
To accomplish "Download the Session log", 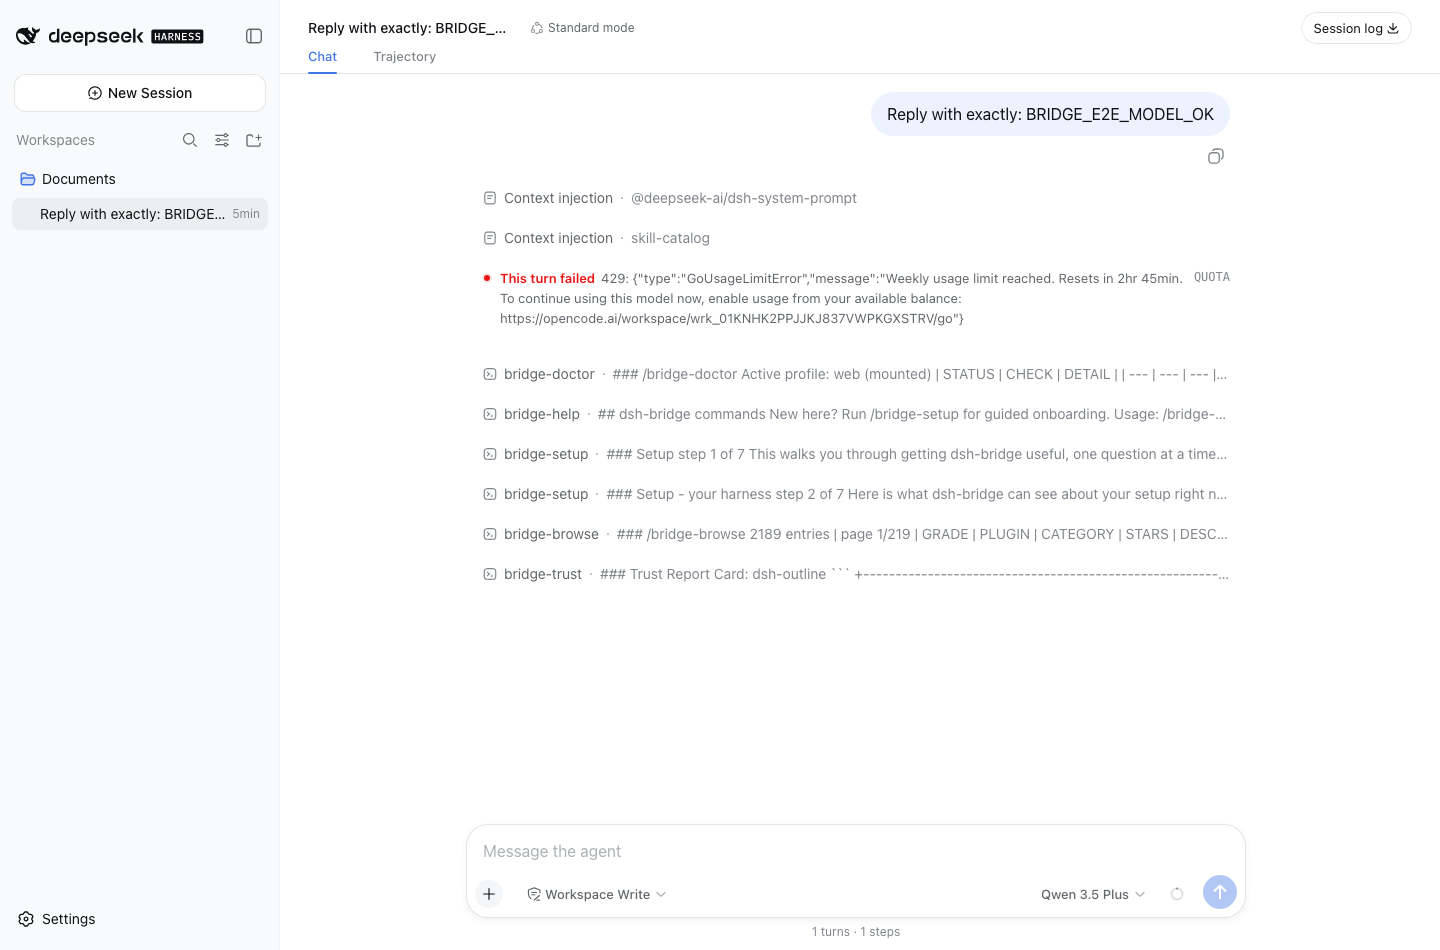I will click(x=1356, y=28).
